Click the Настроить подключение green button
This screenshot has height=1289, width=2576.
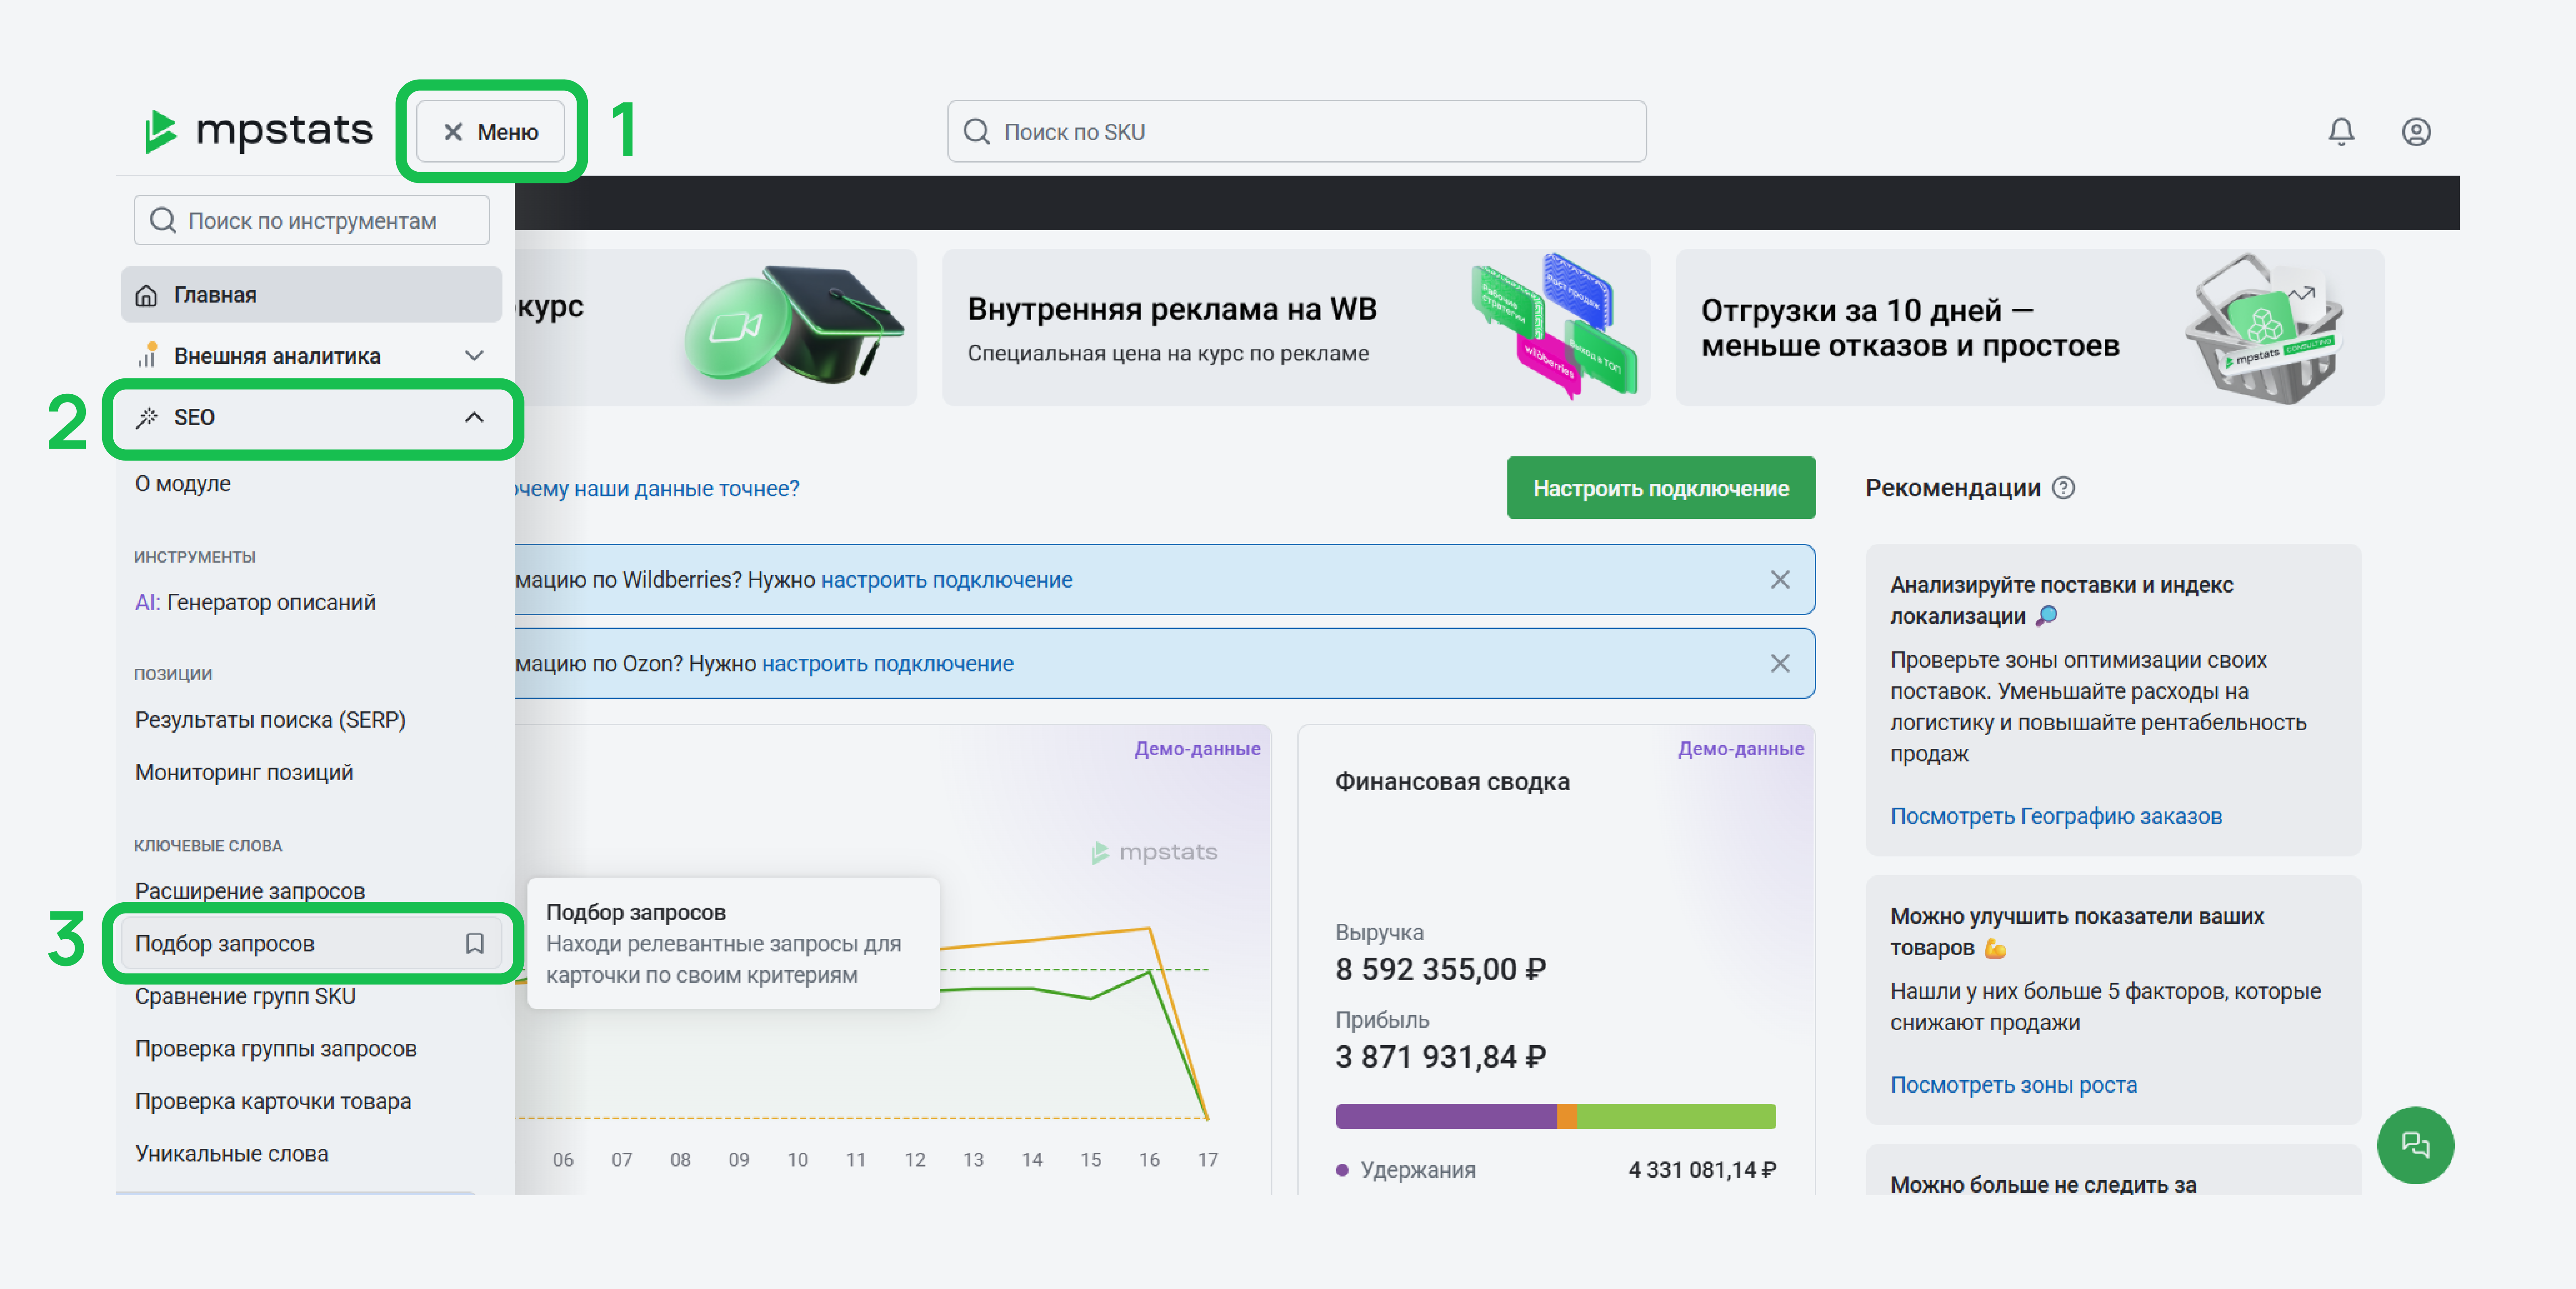pos(1661,488)
